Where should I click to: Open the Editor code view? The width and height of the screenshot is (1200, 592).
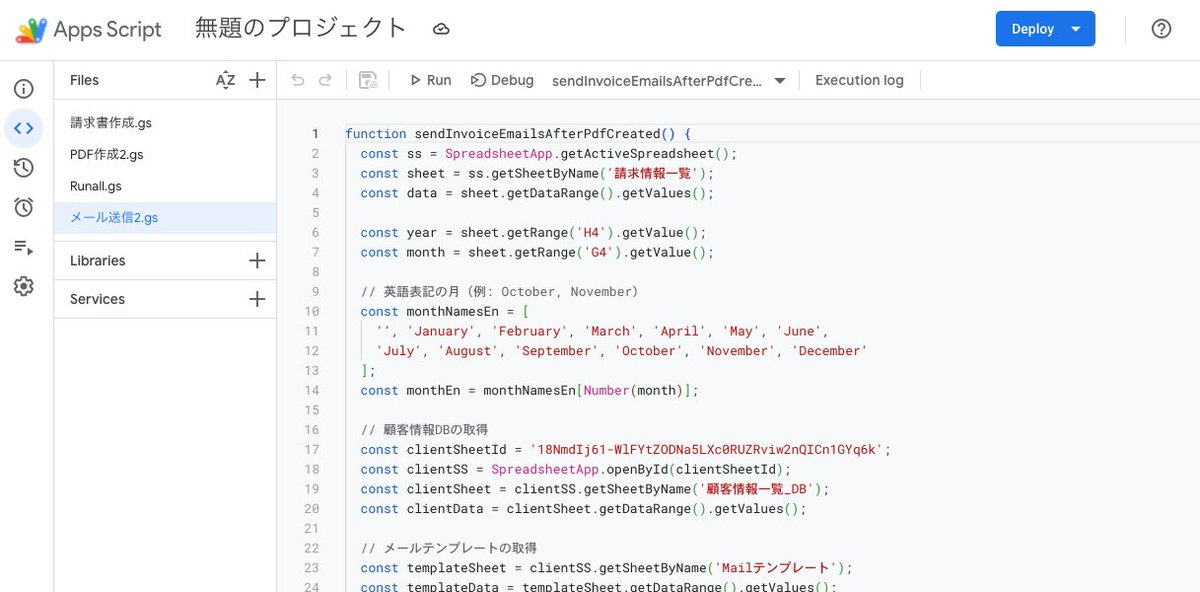tap(23, 128)
